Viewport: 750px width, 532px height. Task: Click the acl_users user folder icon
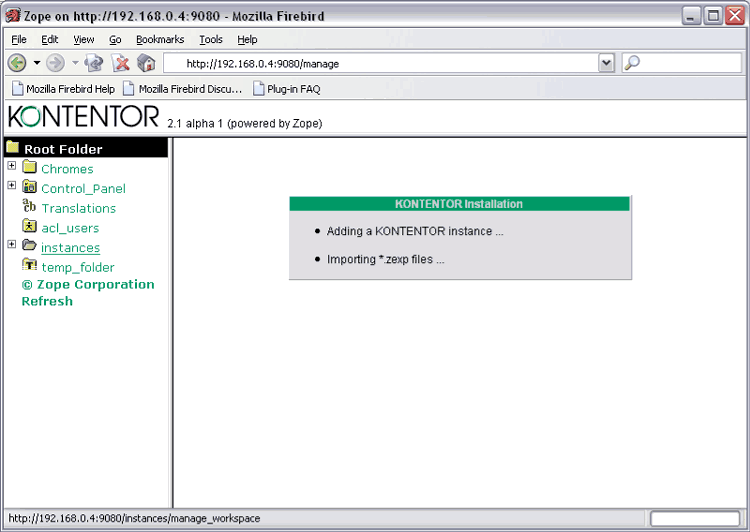(x=29, y=227)
